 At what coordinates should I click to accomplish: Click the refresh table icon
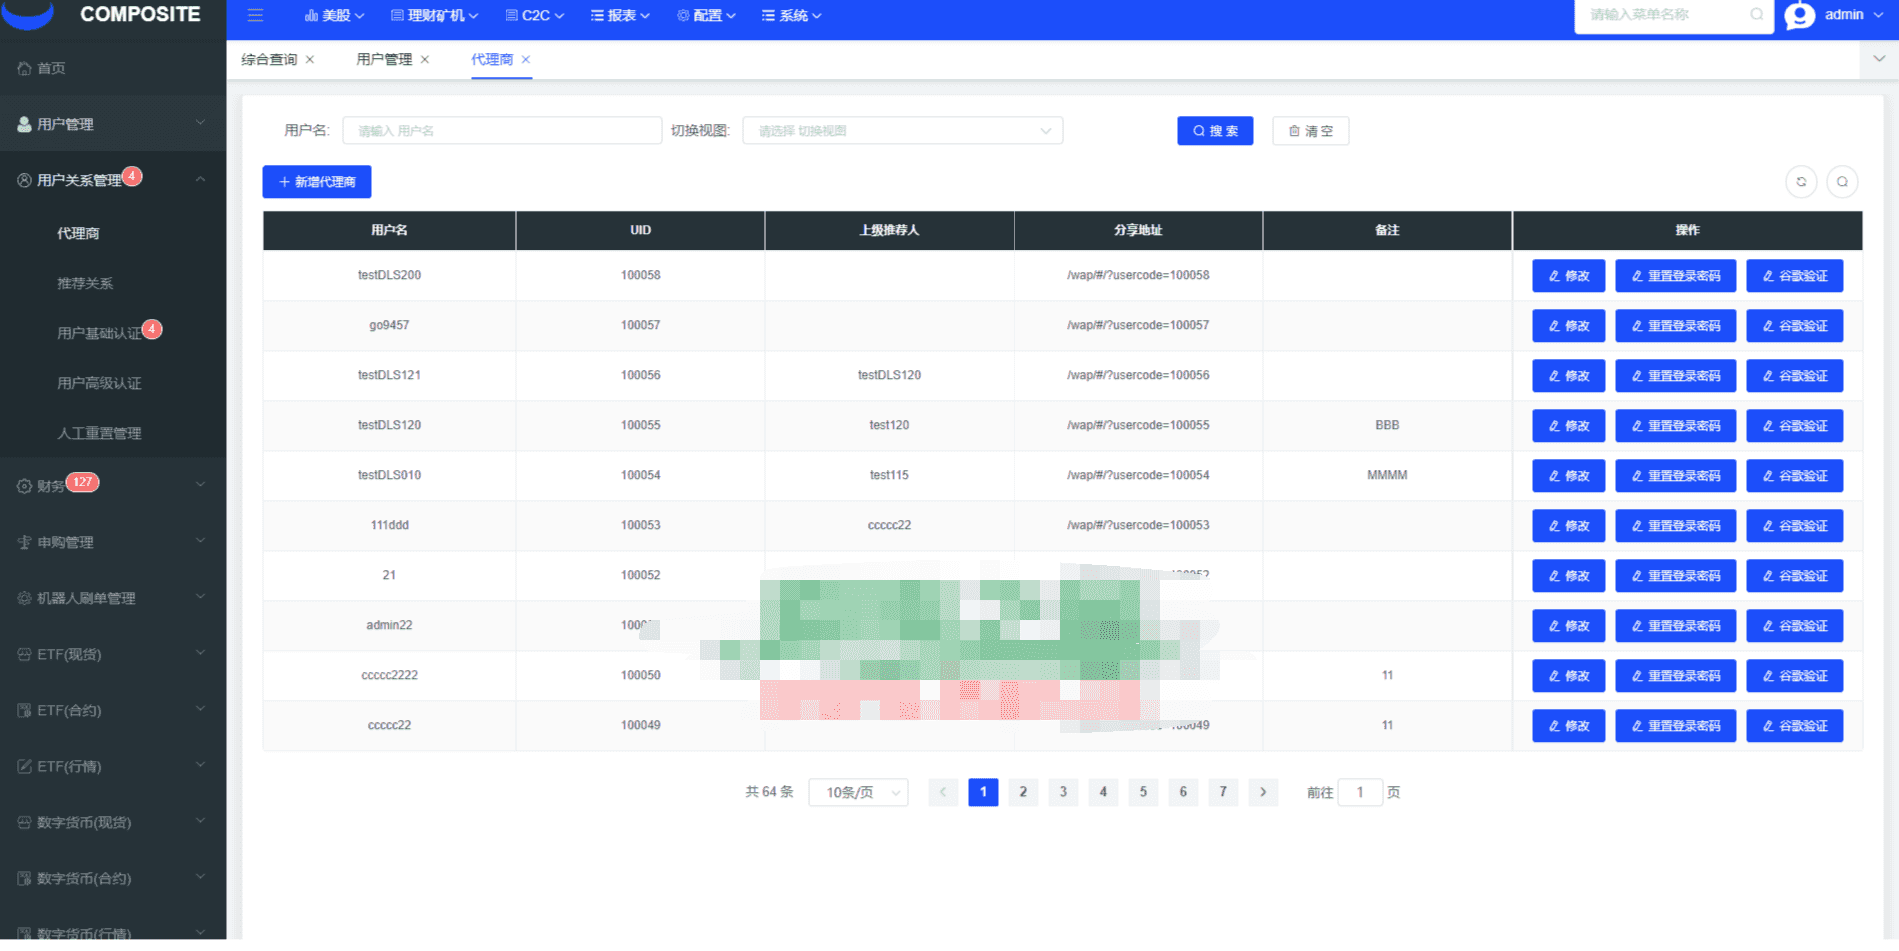pos(1801,182)
